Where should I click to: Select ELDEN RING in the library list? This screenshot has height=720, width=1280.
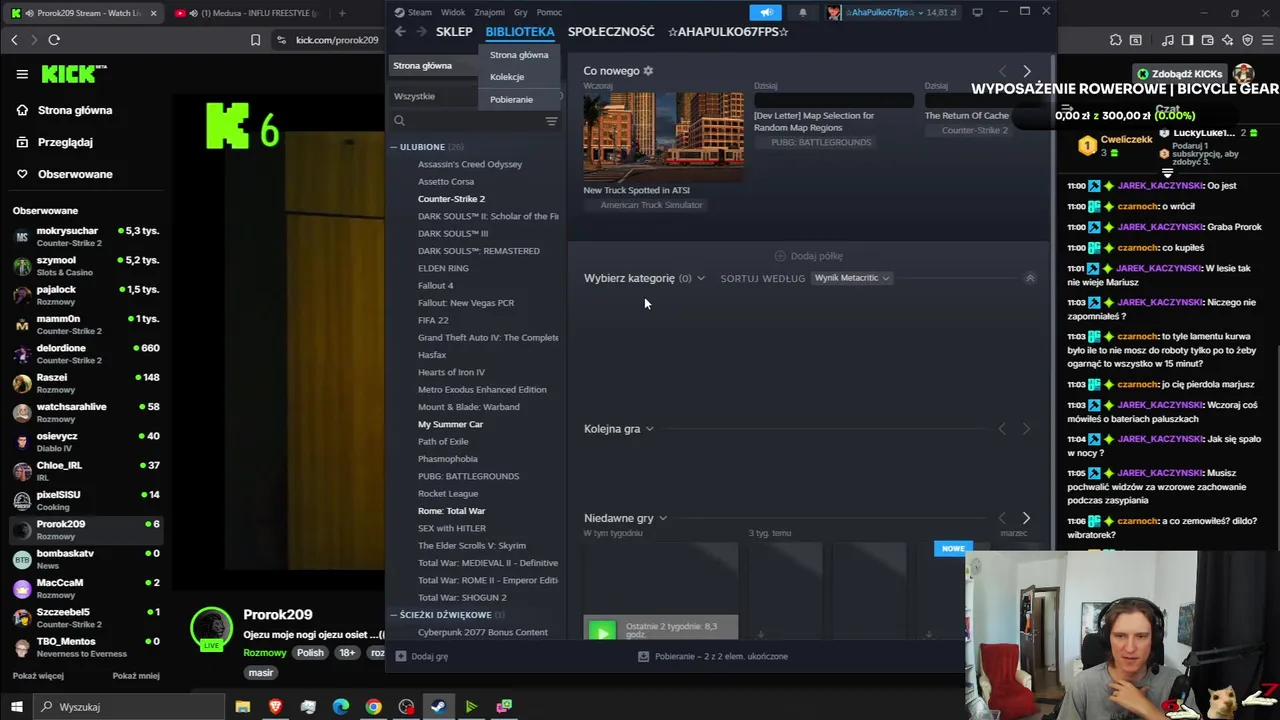click(443, 268)
